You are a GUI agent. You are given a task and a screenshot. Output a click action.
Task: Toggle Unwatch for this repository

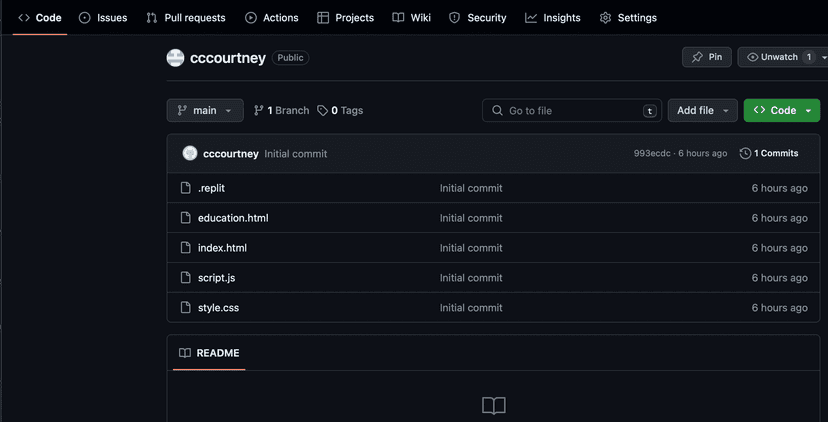(x=780, y=58)
